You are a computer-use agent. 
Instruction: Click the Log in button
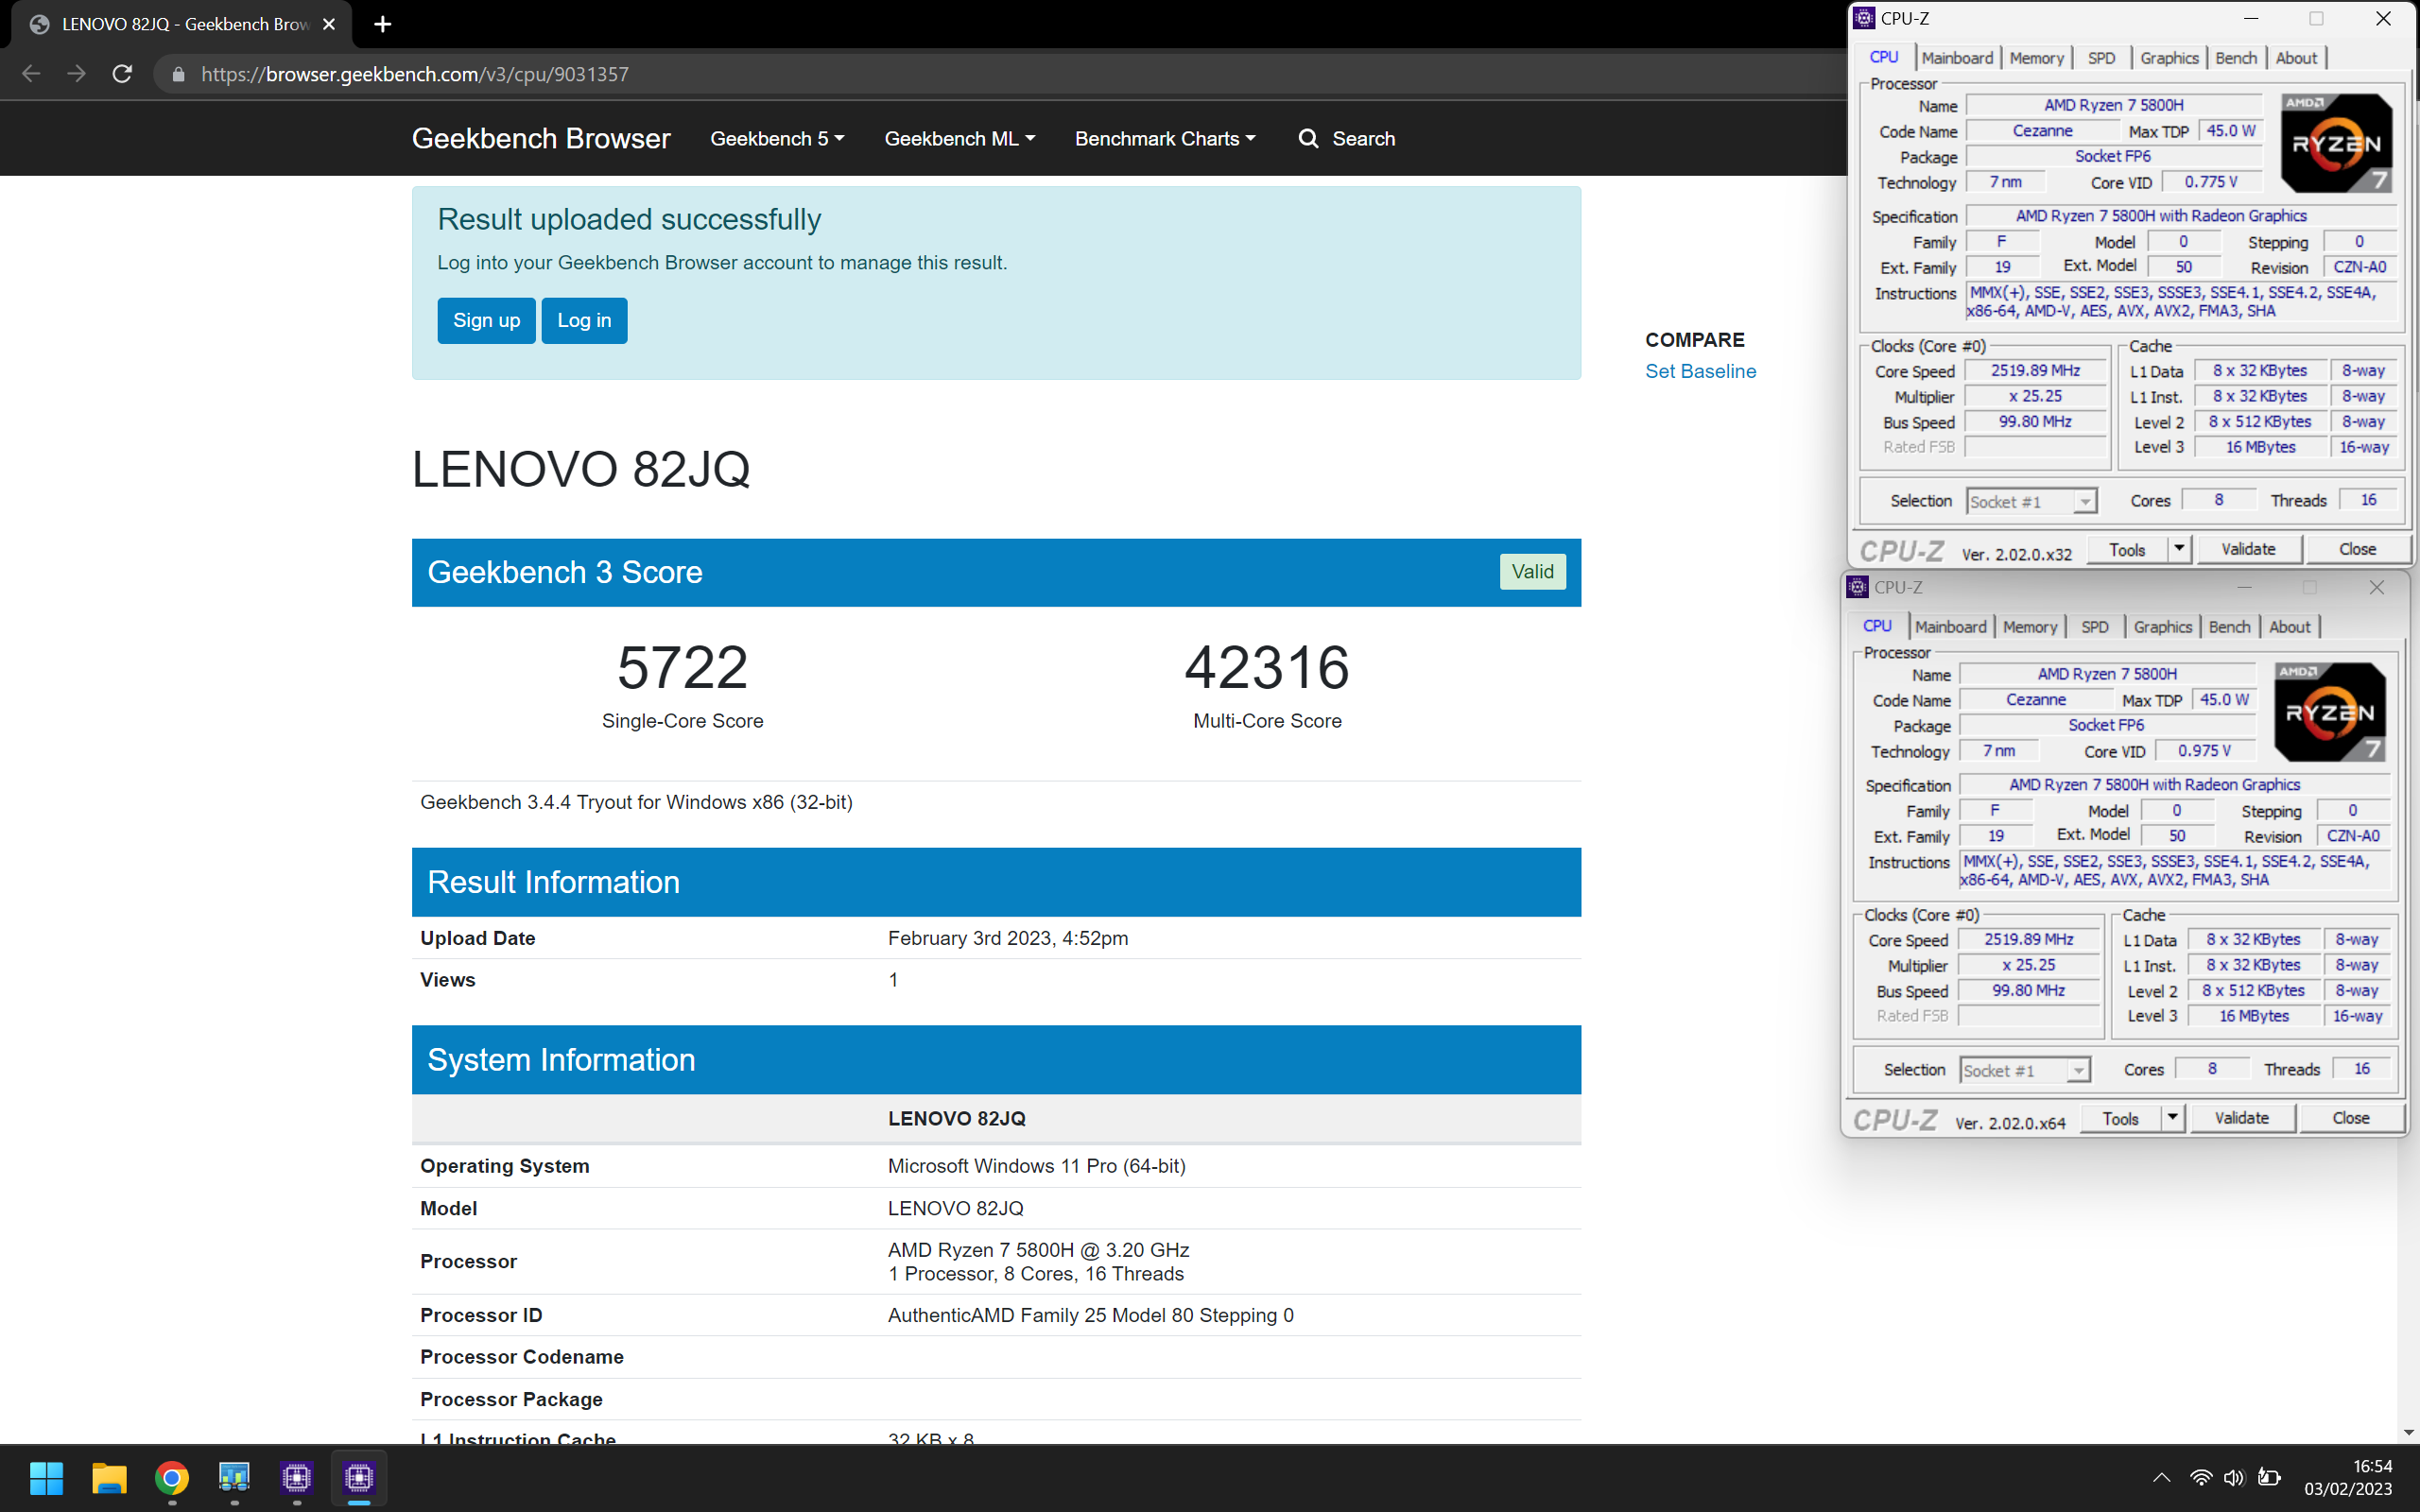[584, 320]
